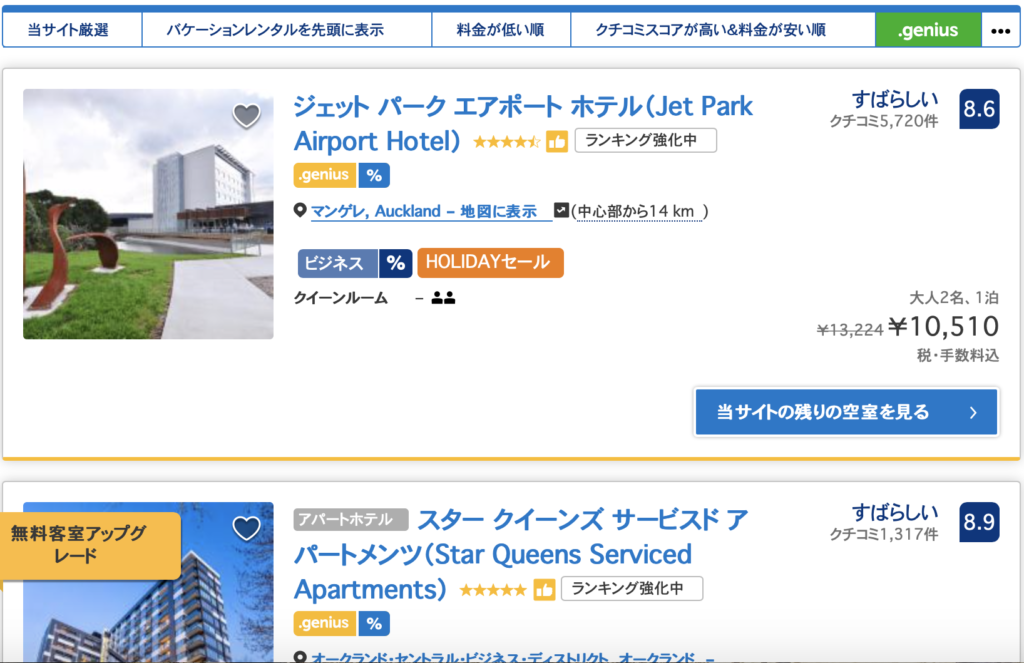Click the Jet Park .genius badge
This screenshot has width=1024, height=663.
(325, 175)
